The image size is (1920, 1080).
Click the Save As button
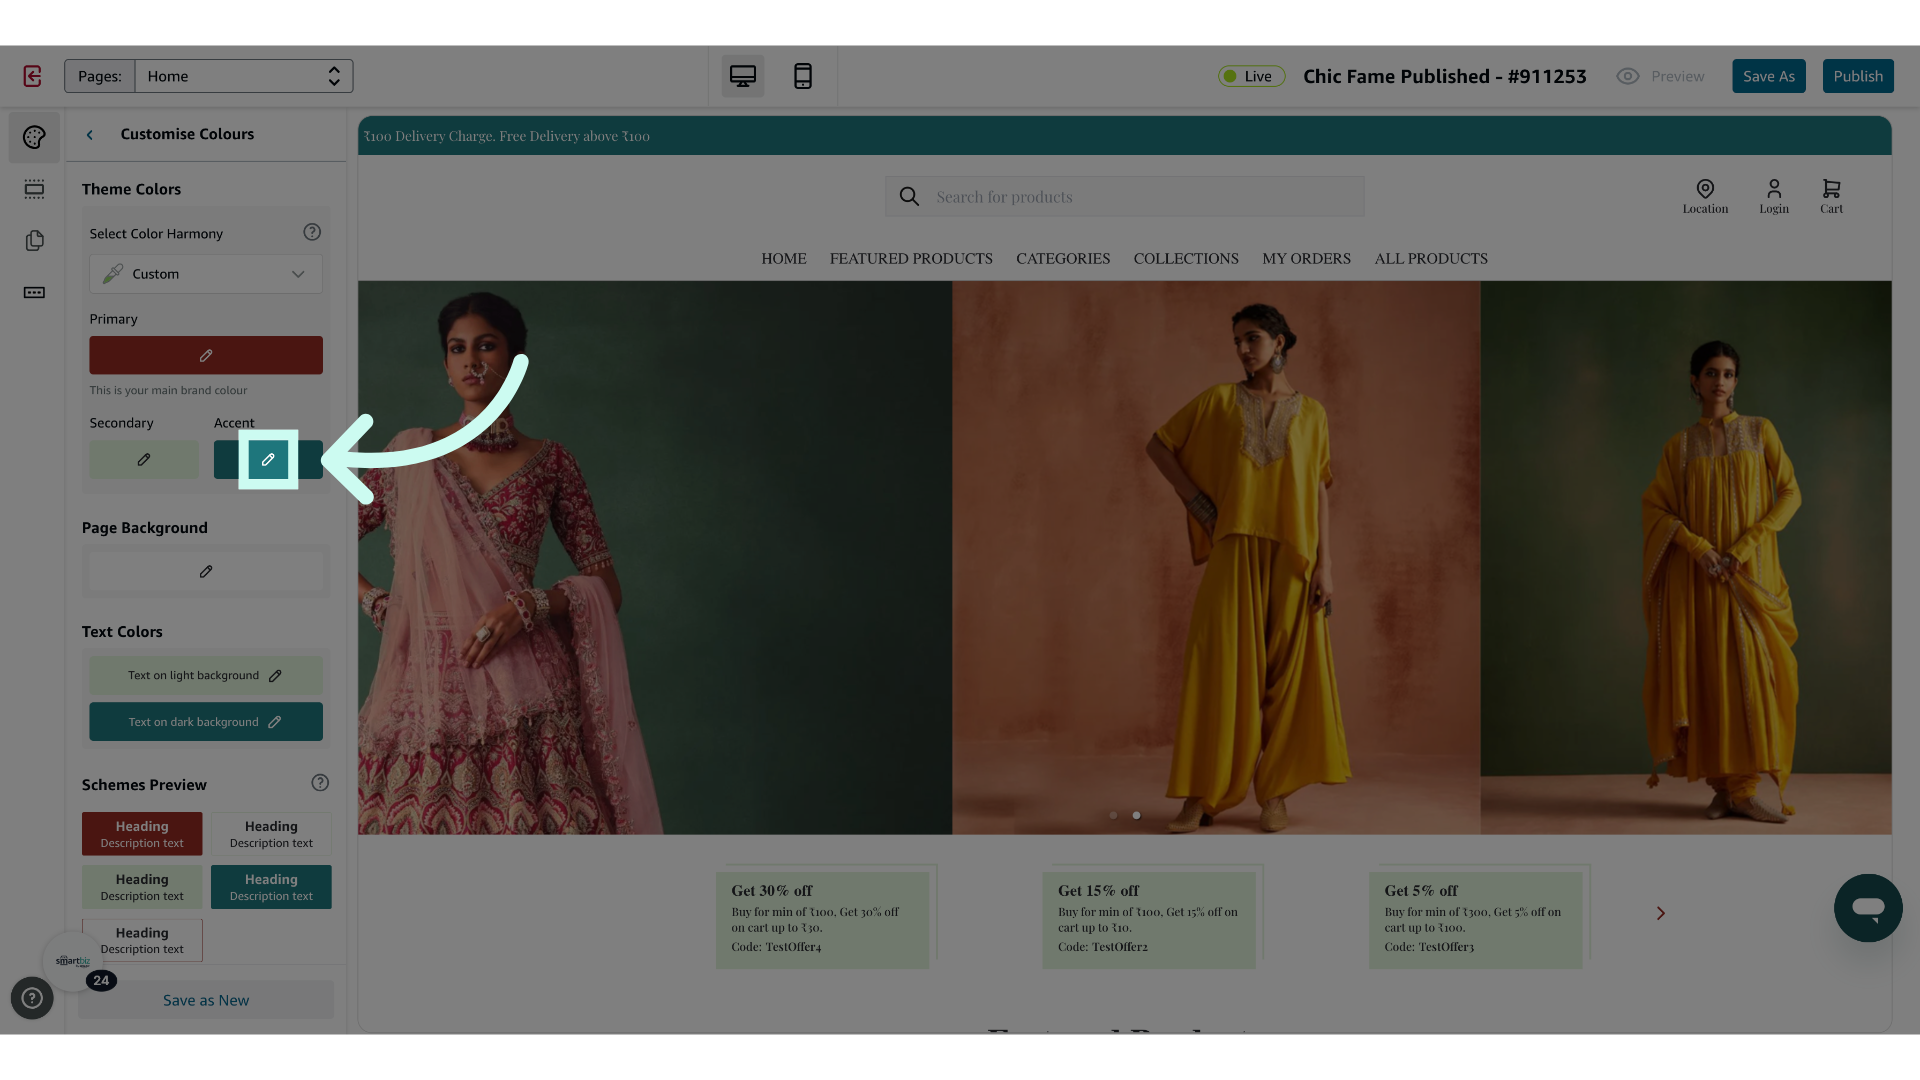1768,76
